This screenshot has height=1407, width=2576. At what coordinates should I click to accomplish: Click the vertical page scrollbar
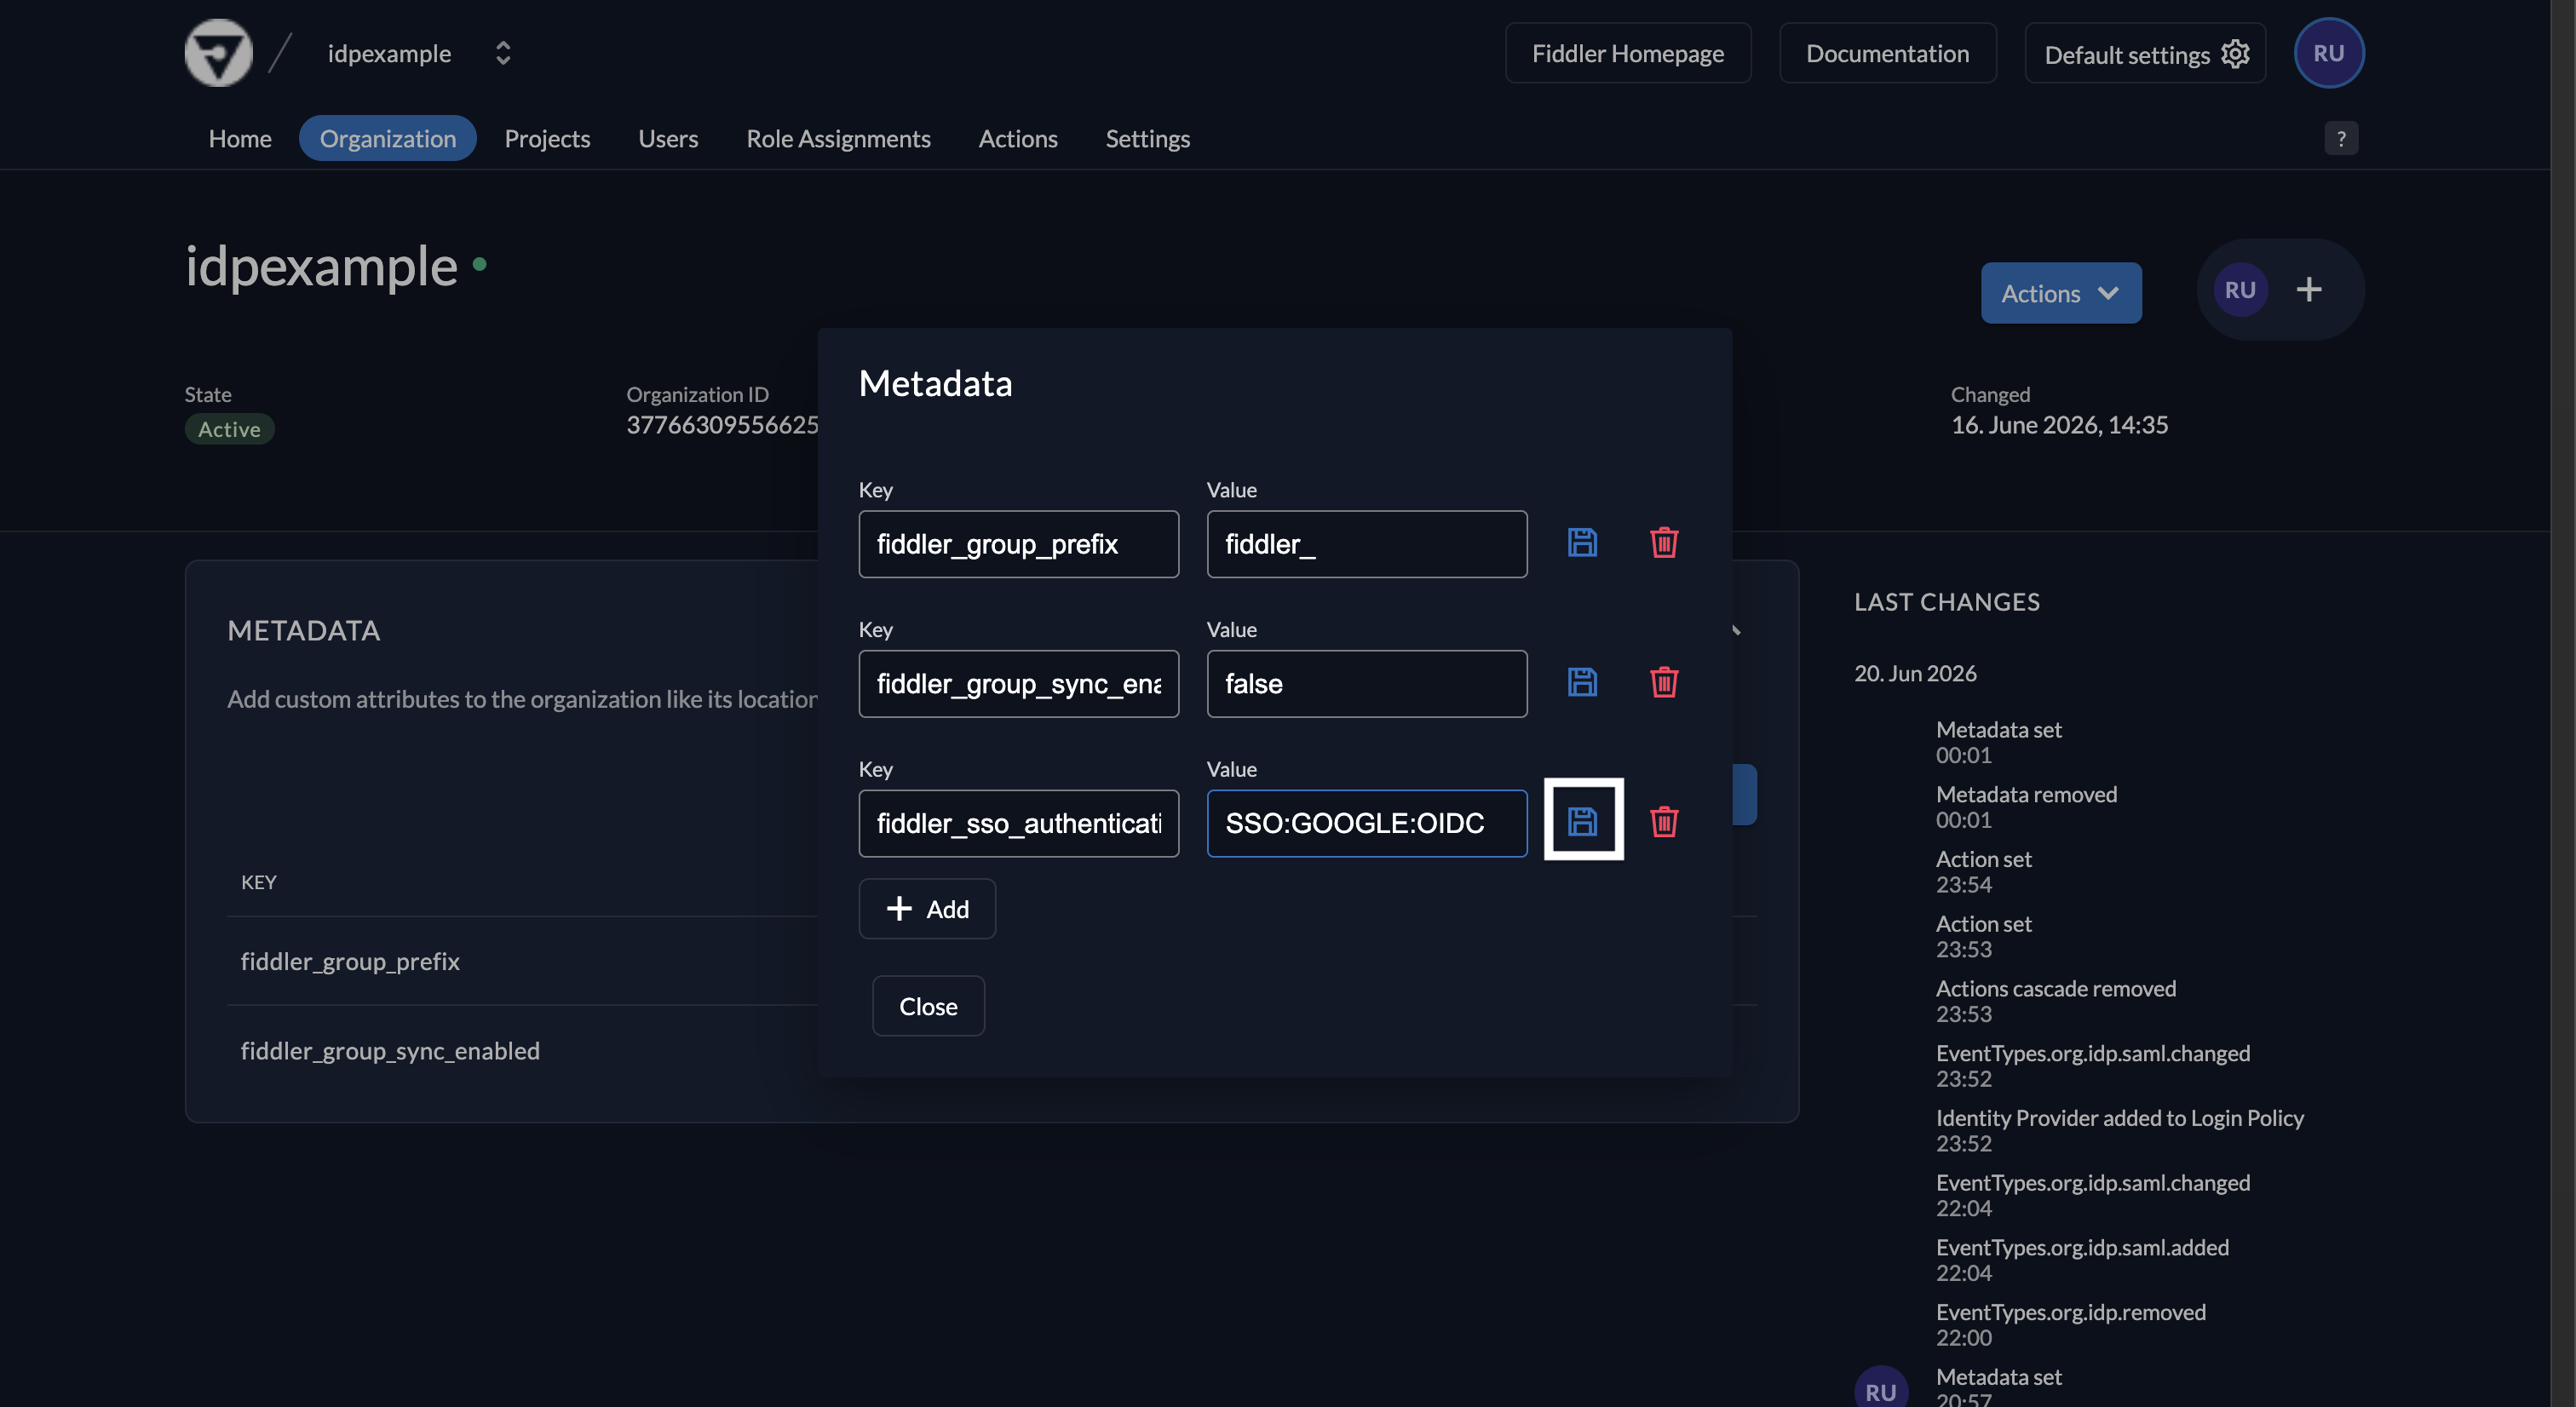[x=2562, y=703]
